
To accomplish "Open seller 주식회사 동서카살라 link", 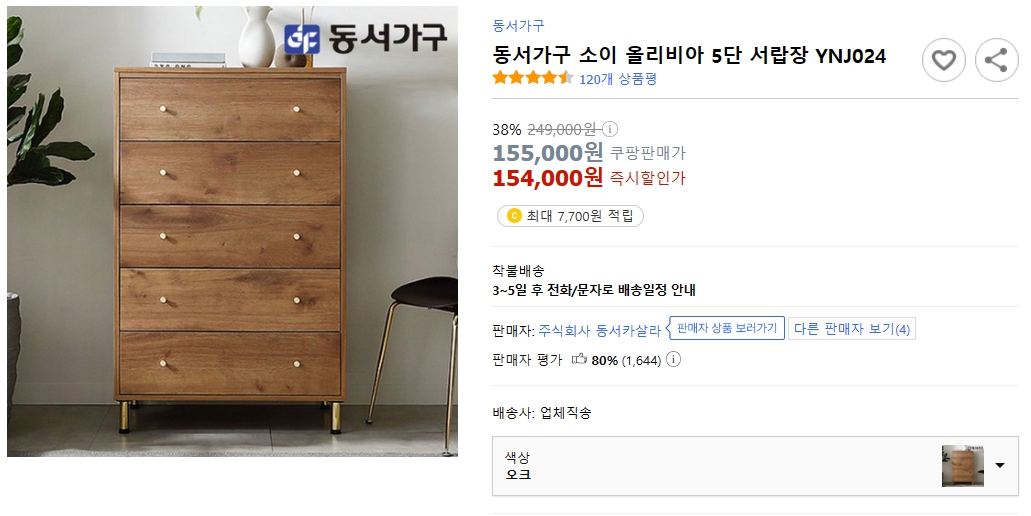I will pos(599,329).
